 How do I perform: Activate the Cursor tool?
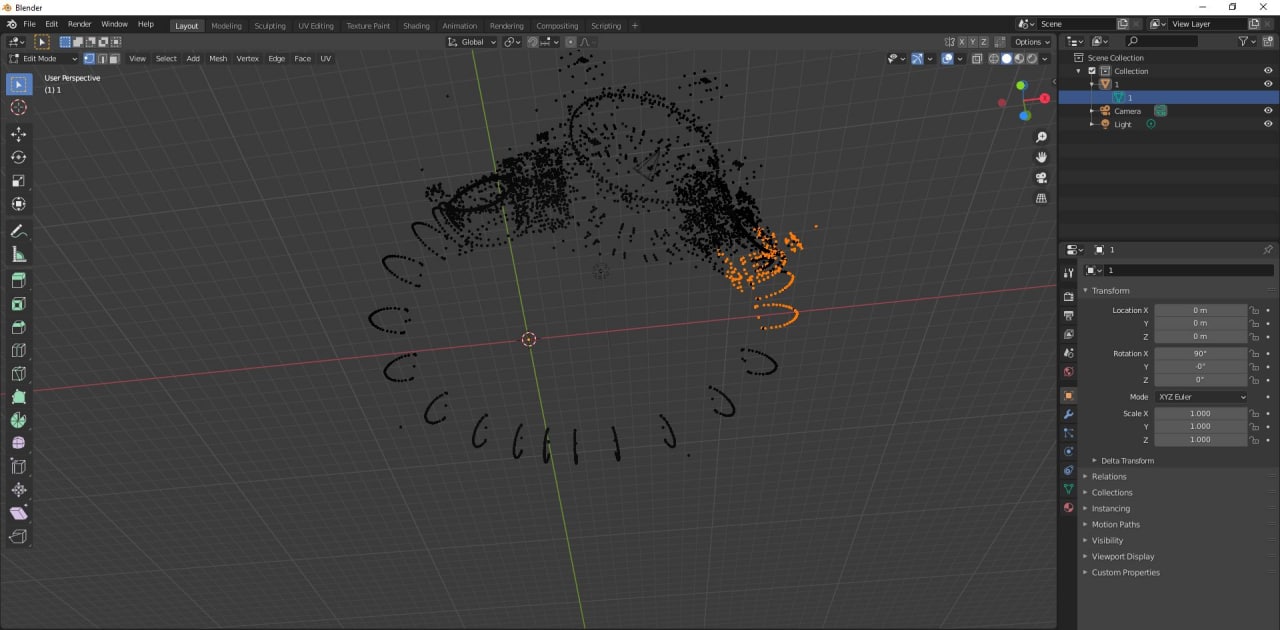(x=18, y=107)
